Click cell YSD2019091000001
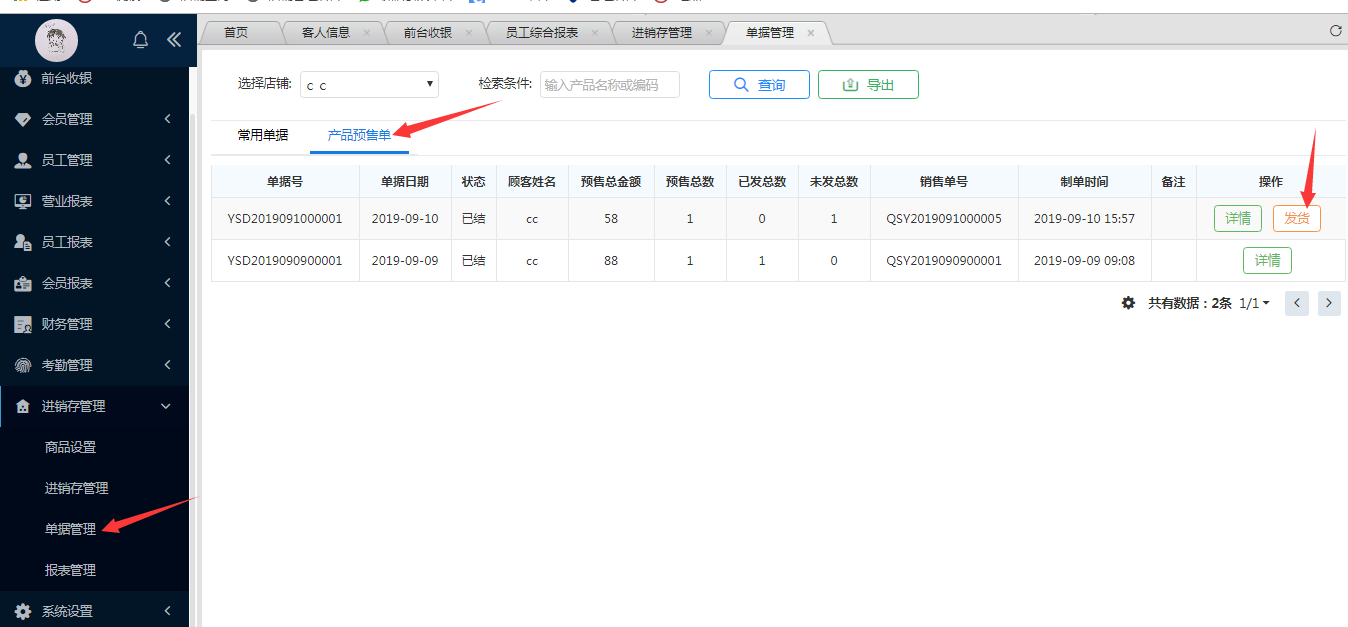 pos(285,218)
